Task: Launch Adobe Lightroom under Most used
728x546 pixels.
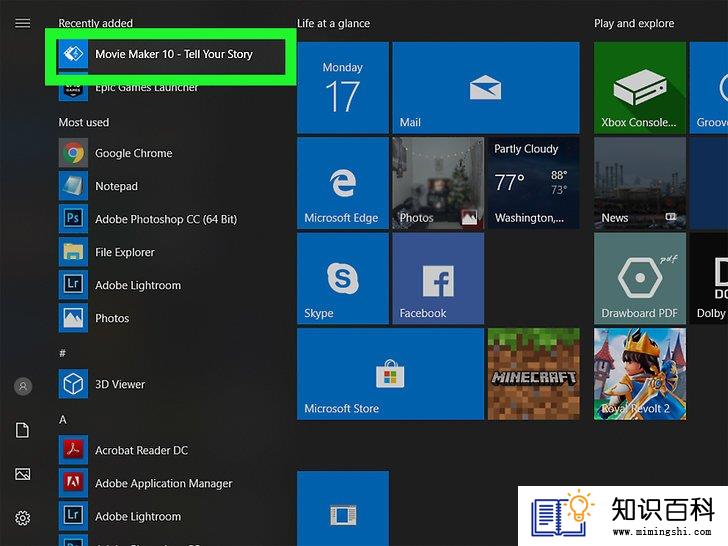Action: pyautogui.click(x=171, y=285)
